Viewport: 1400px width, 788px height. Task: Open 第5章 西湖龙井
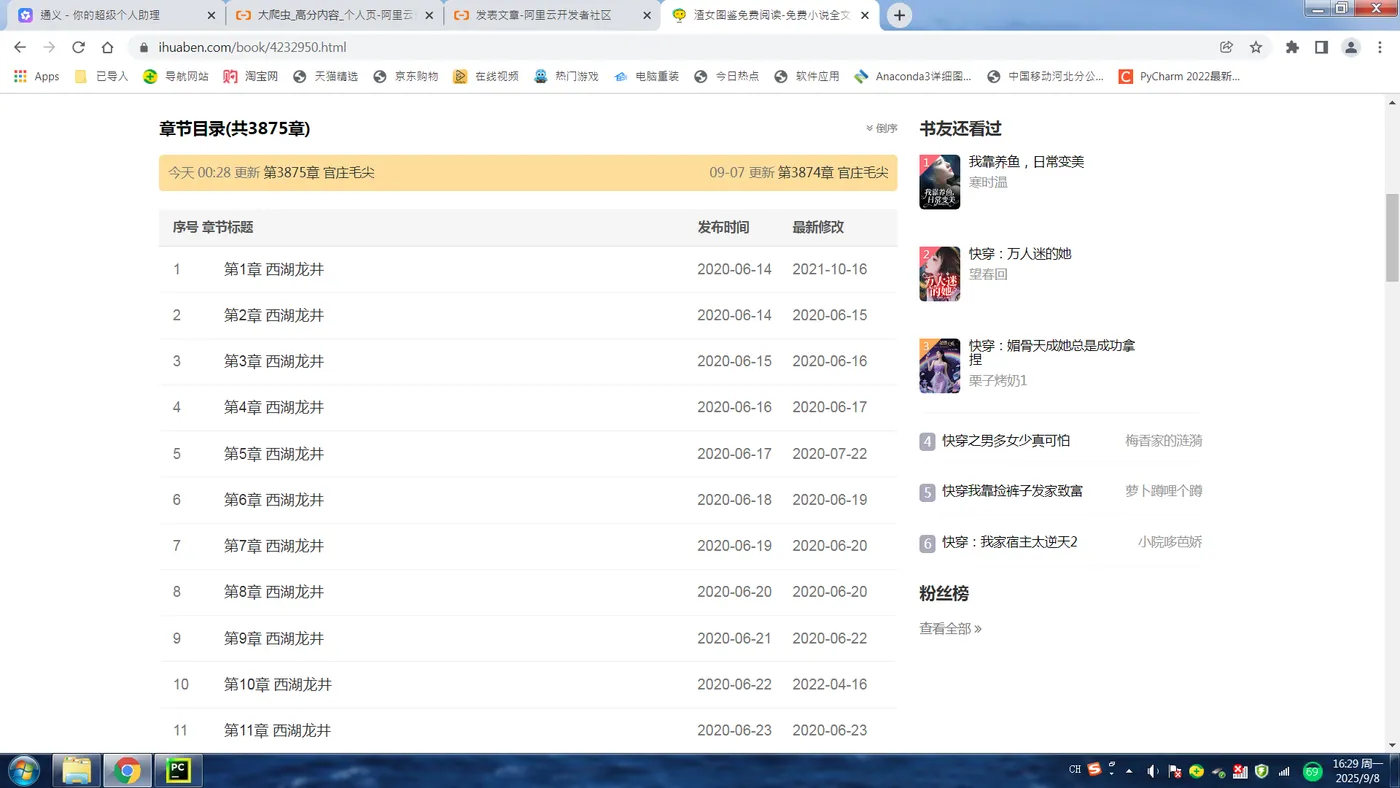coord(274,454)
